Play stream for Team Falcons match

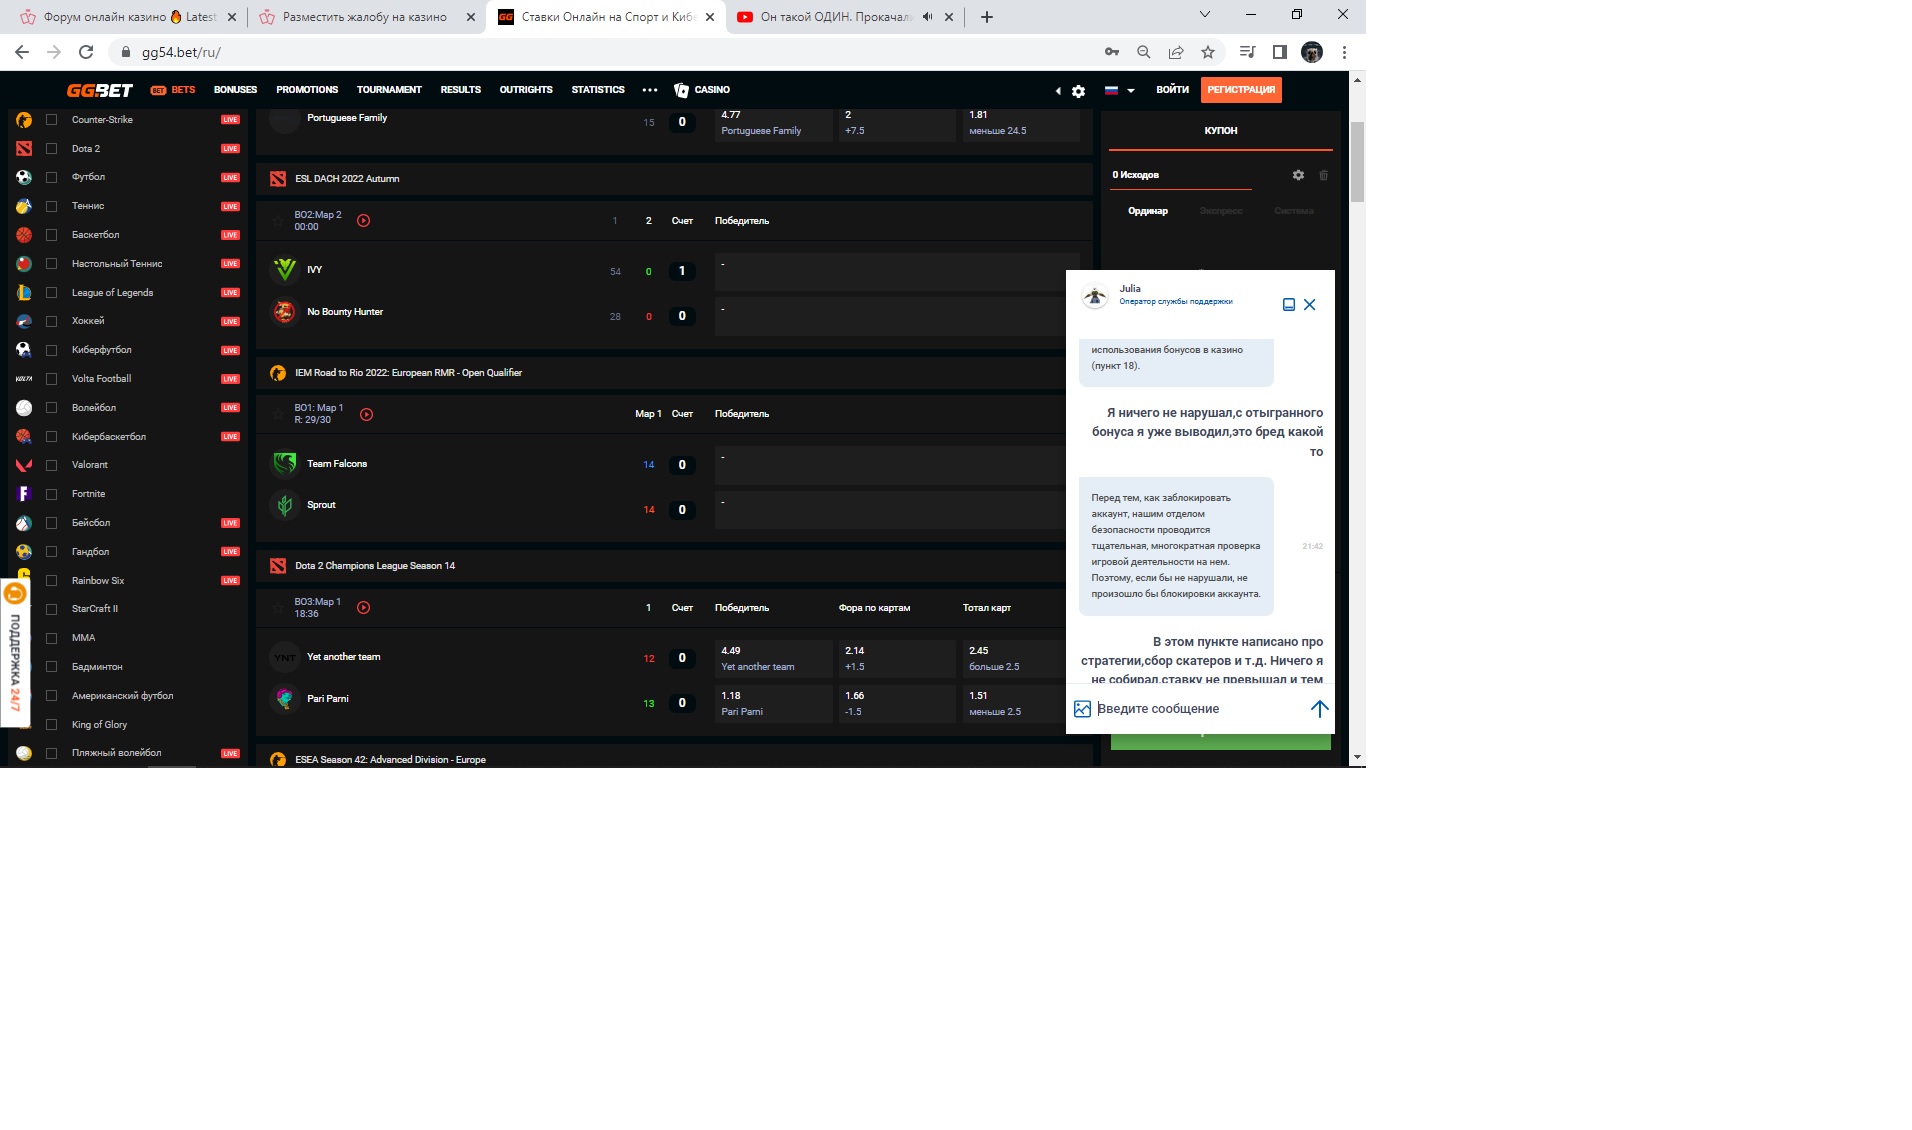click(x=366, y=415)
